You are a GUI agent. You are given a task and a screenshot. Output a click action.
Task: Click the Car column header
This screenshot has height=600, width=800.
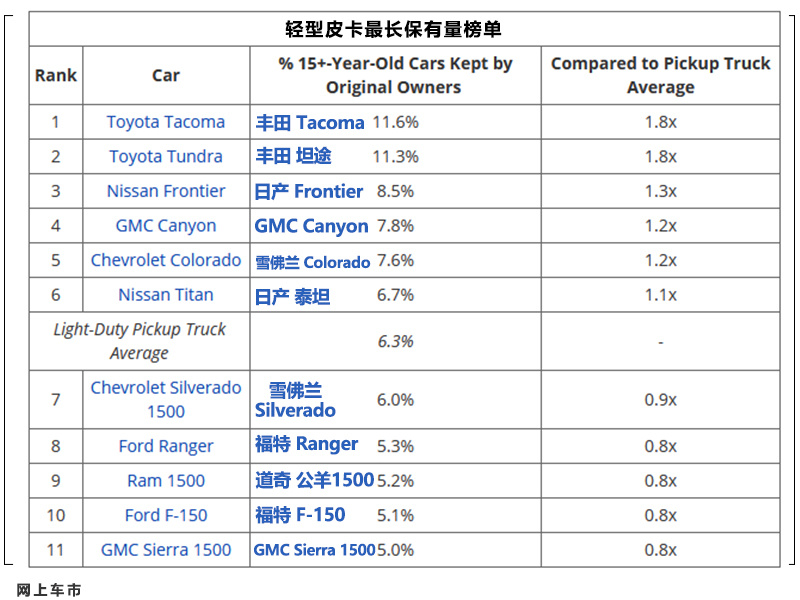166,76
